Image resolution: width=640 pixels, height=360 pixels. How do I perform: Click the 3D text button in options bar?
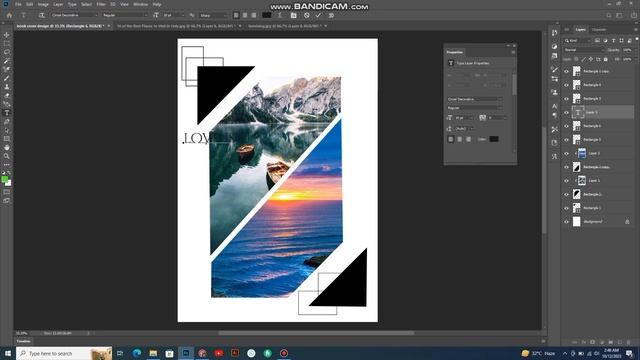331,16
